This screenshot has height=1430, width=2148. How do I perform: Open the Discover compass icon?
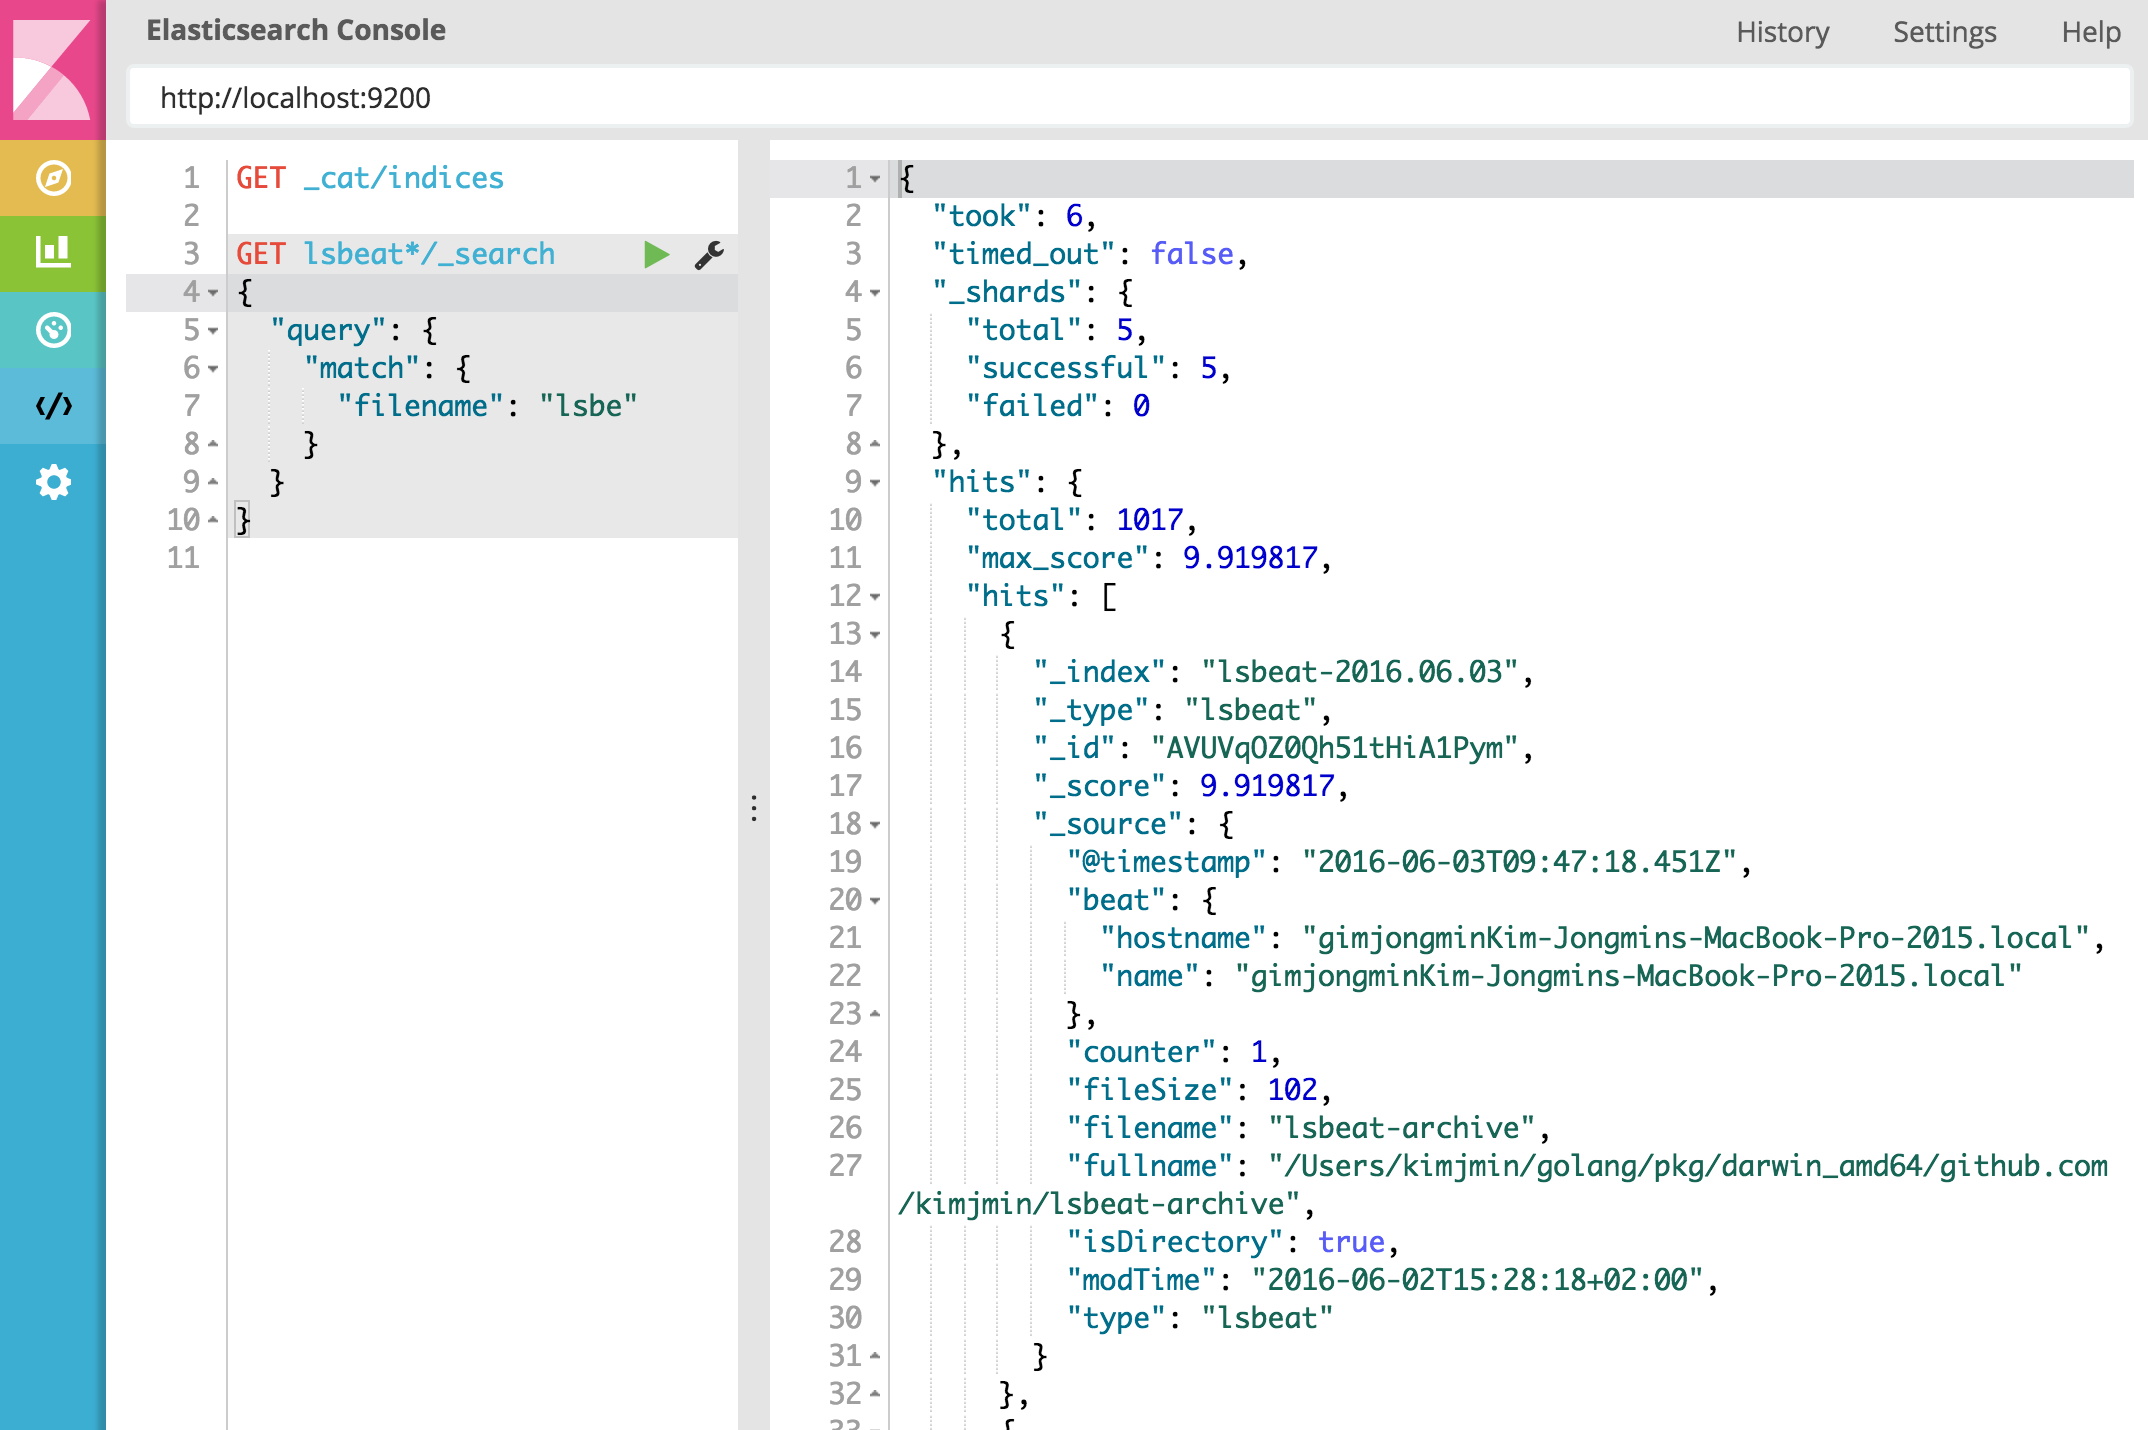52,178
